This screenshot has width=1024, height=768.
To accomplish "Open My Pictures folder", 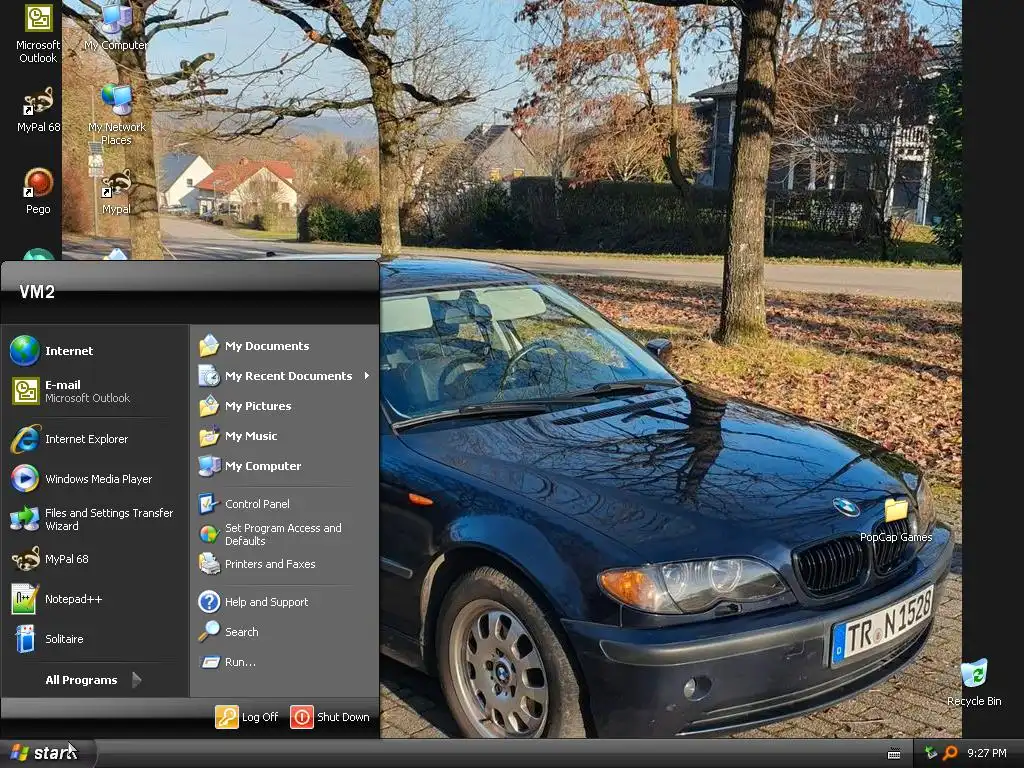I will coord(285,406).
